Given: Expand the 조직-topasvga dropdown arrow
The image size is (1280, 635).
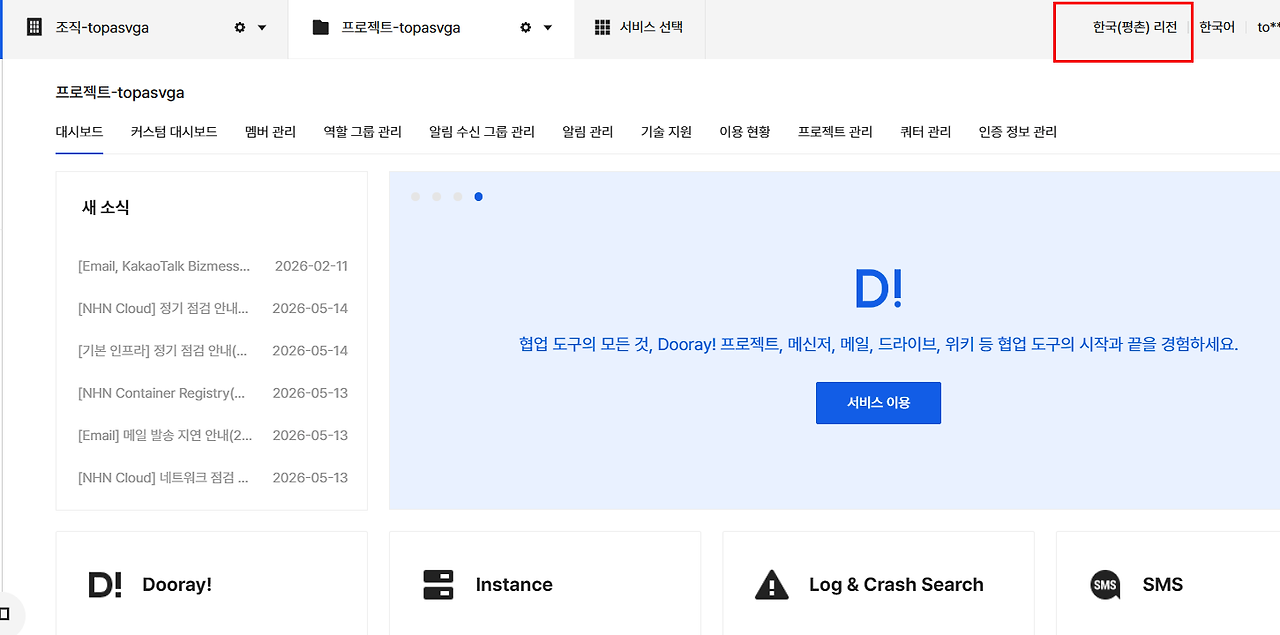Looking at the screenshot, I should click(x=262, y=28).
